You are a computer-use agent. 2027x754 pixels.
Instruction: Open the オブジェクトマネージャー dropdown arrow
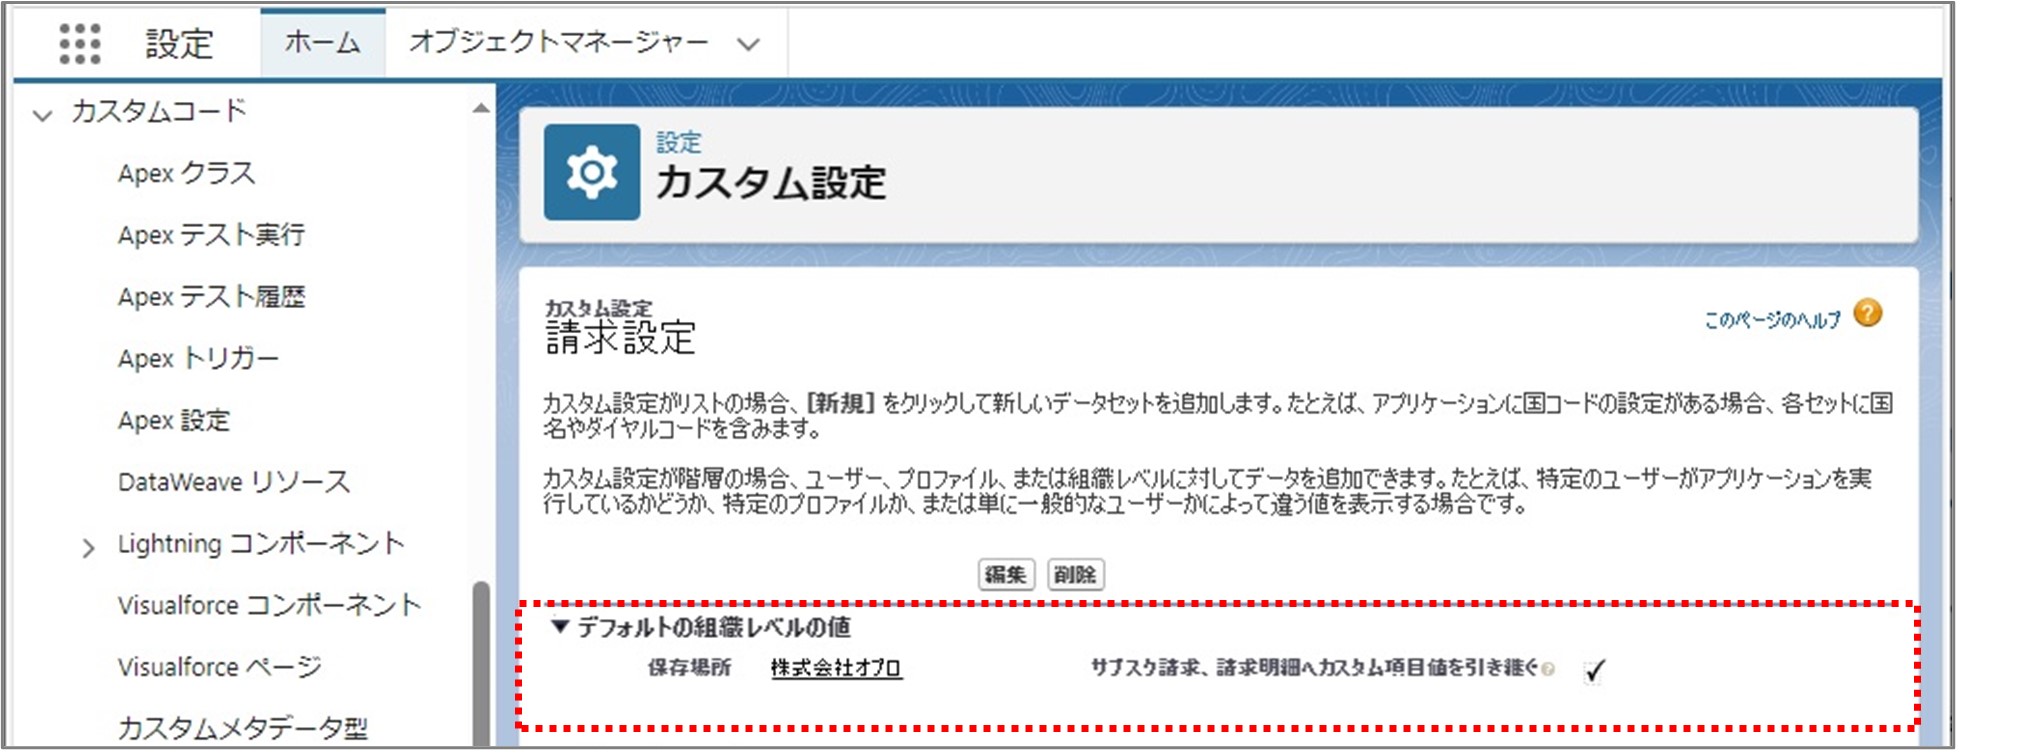click(748, 44)
